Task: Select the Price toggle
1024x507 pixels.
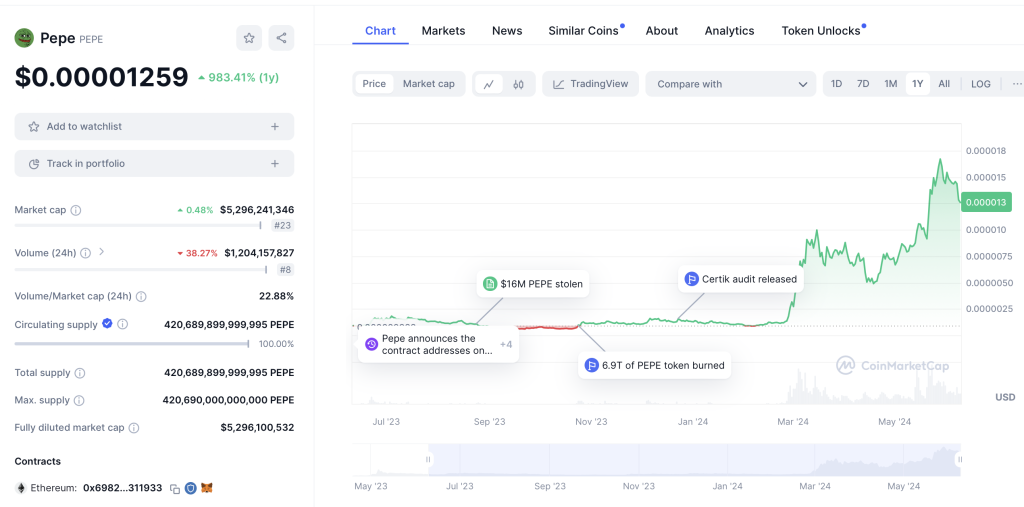Action: (x=374, y=84)
